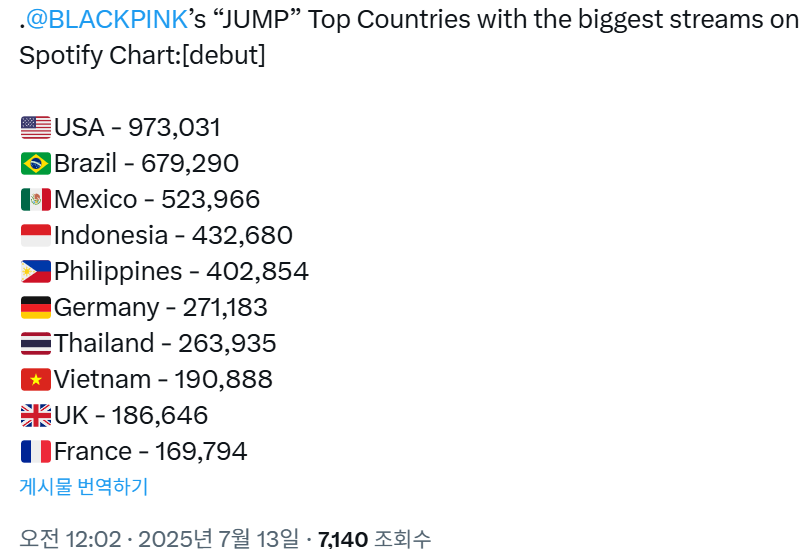
Task: Click the Spotify Chart:[debut] text
Action: coord(142,55)
